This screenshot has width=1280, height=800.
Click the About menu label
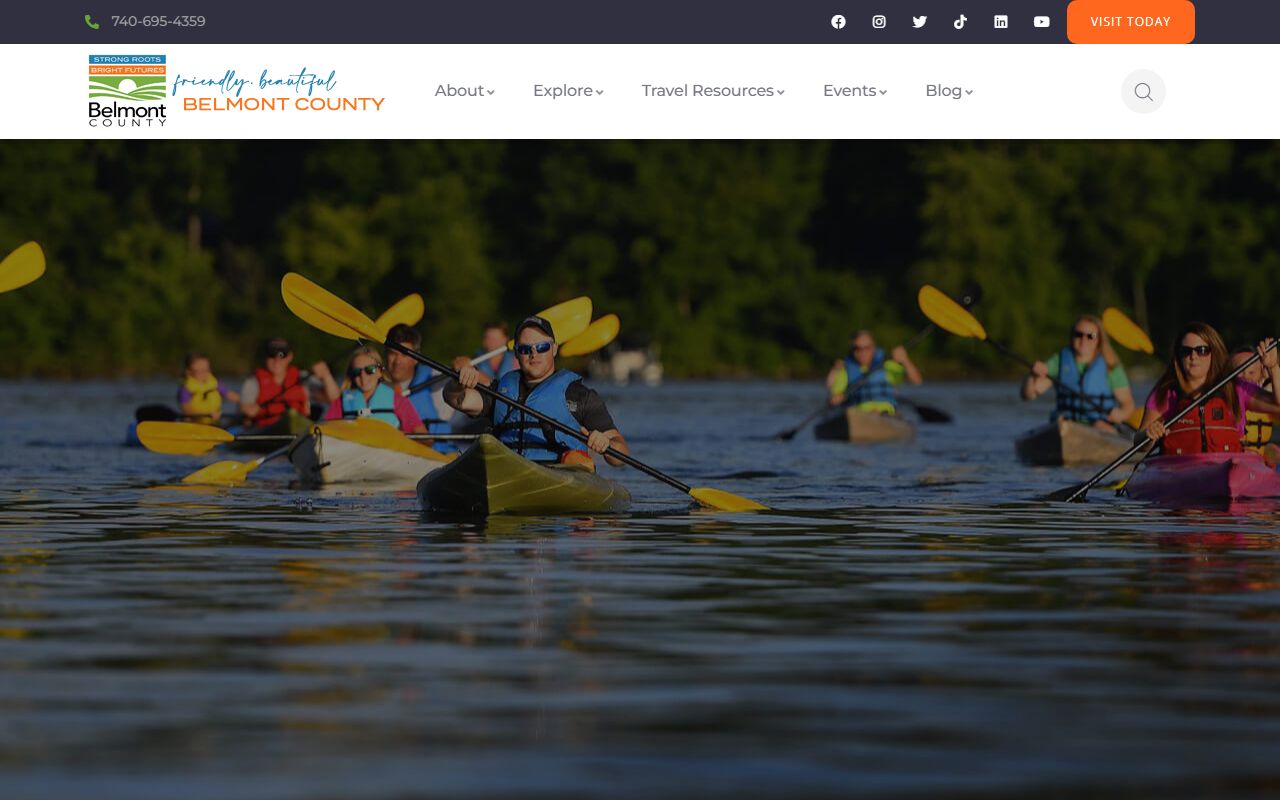pos(459,91)
